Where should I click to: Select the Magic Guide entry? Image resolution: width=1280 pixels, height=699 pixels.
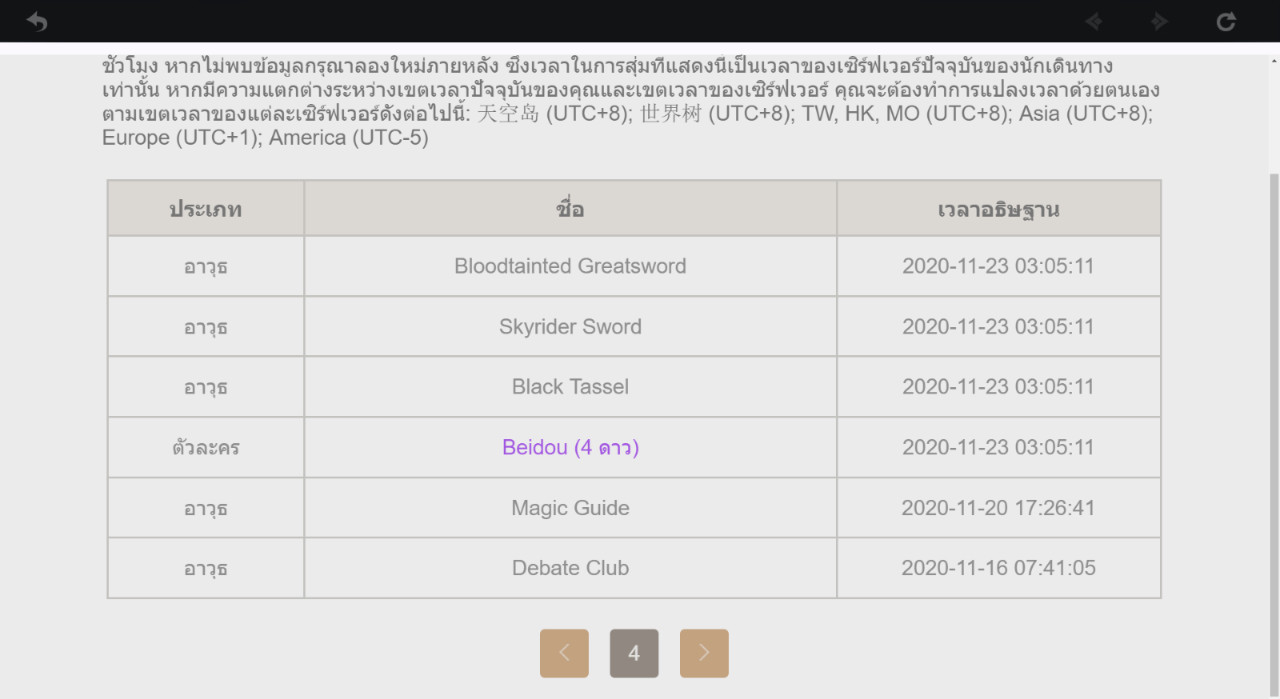tap(570, 508)
